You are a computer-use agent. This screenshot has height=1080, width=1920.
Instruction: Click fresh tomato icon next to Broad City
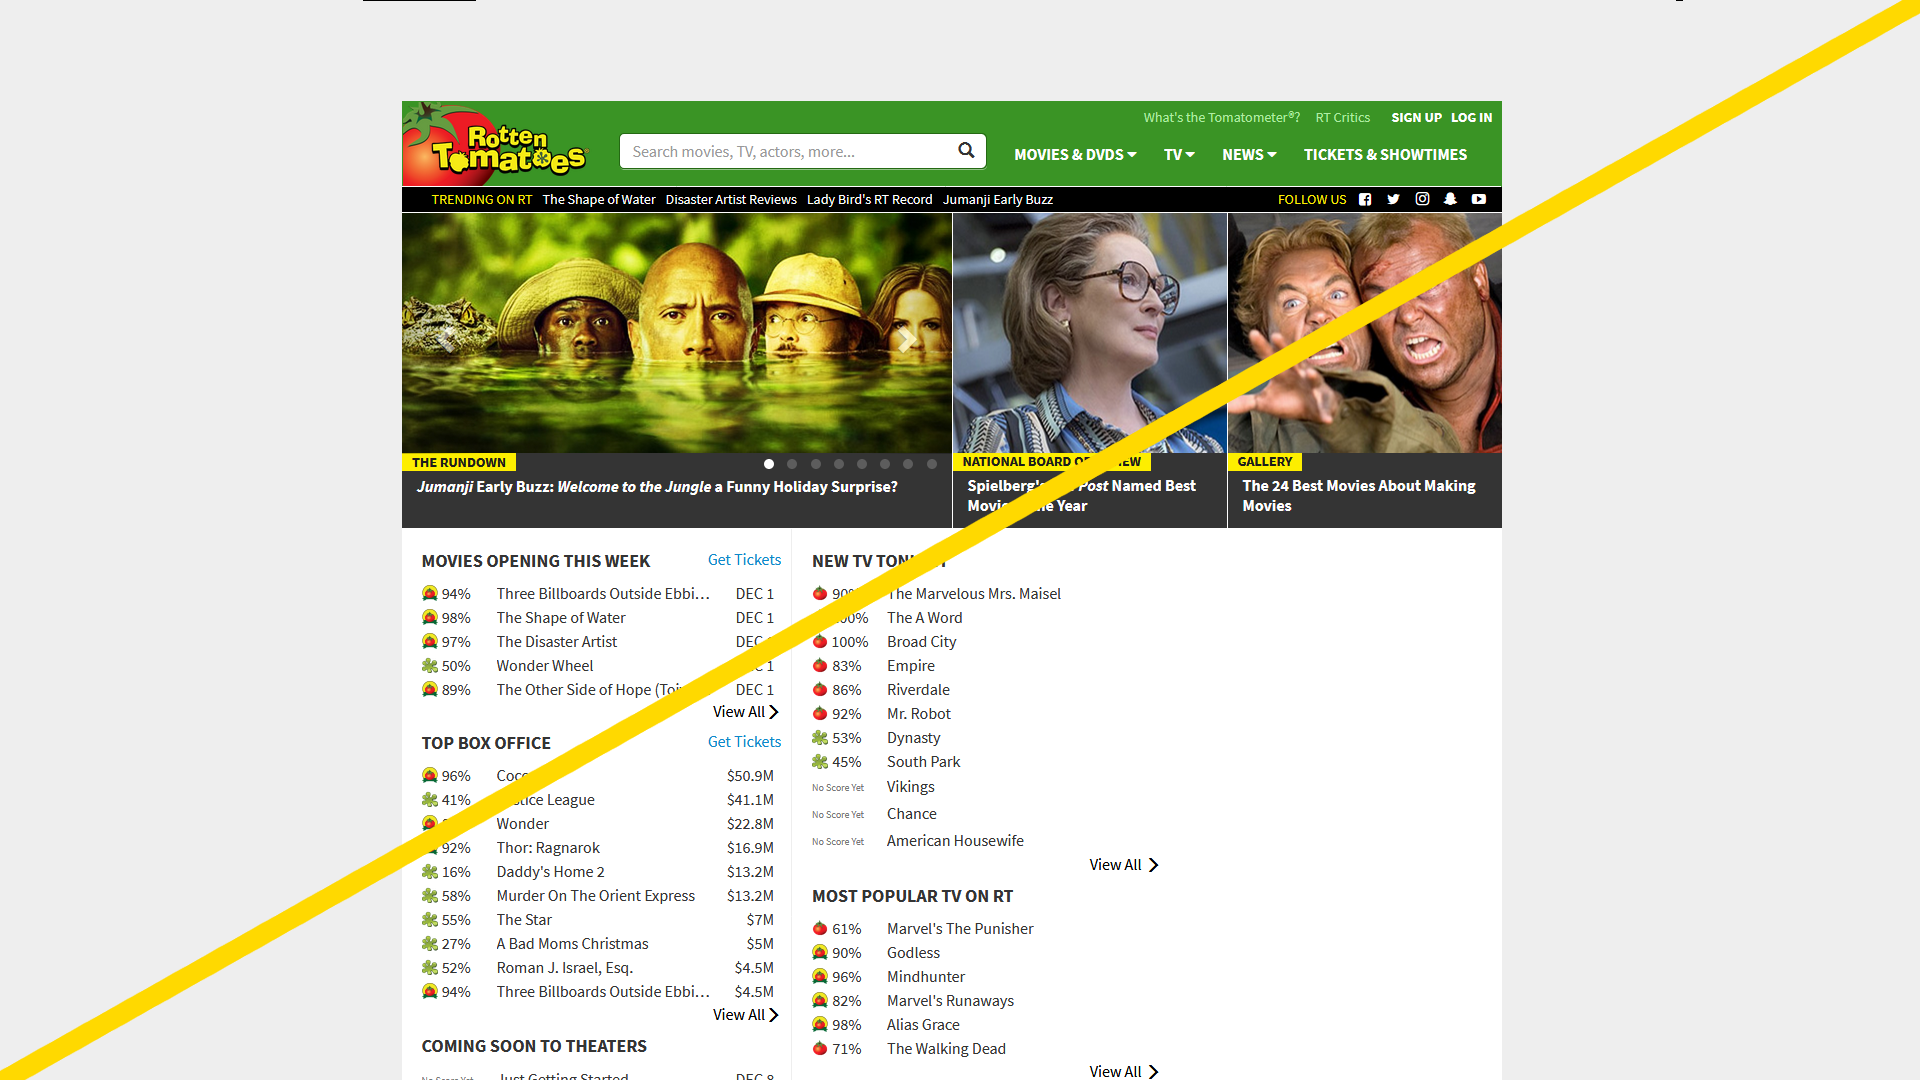coord(820,642)
